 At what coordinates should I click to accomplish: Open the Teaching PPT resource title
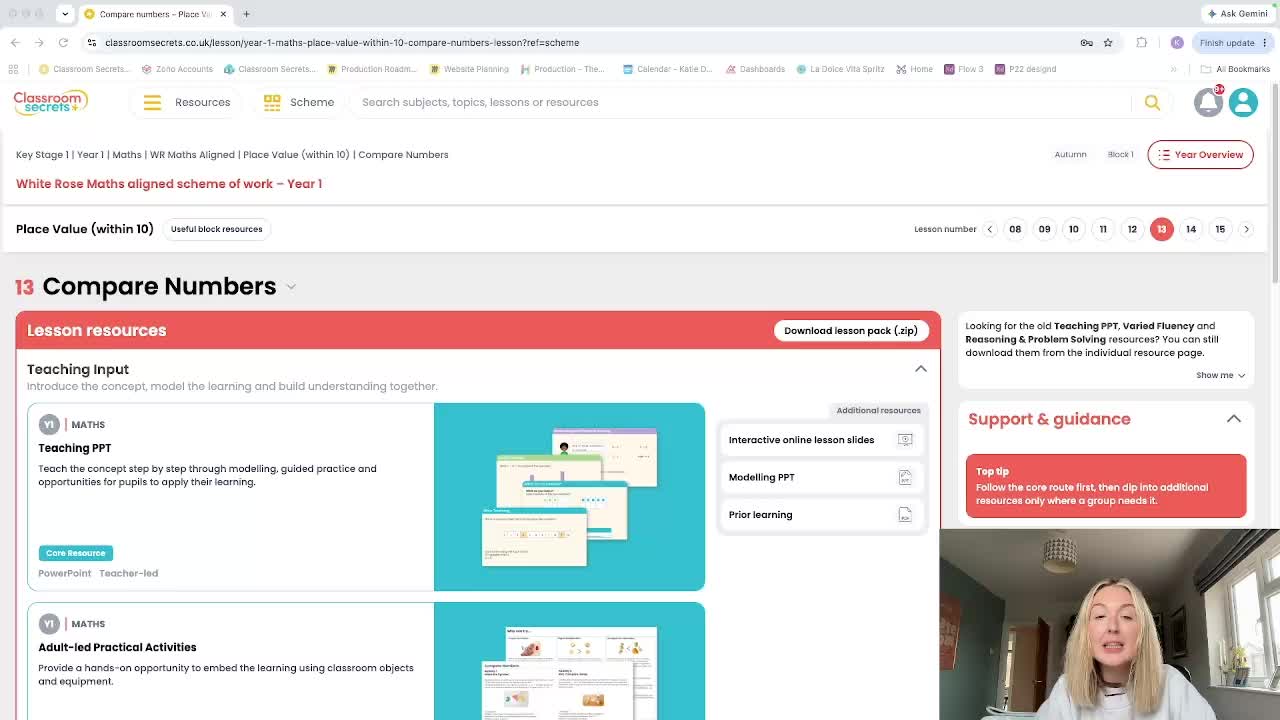click(x=75, y=448)
